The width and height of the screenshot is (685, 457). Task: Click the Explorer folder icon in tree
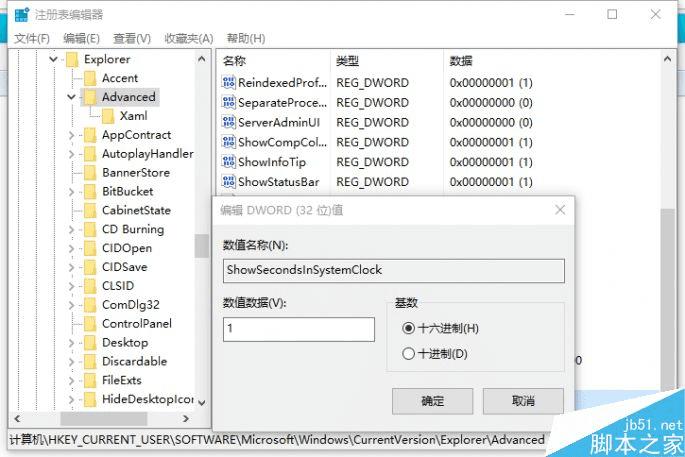72,59
